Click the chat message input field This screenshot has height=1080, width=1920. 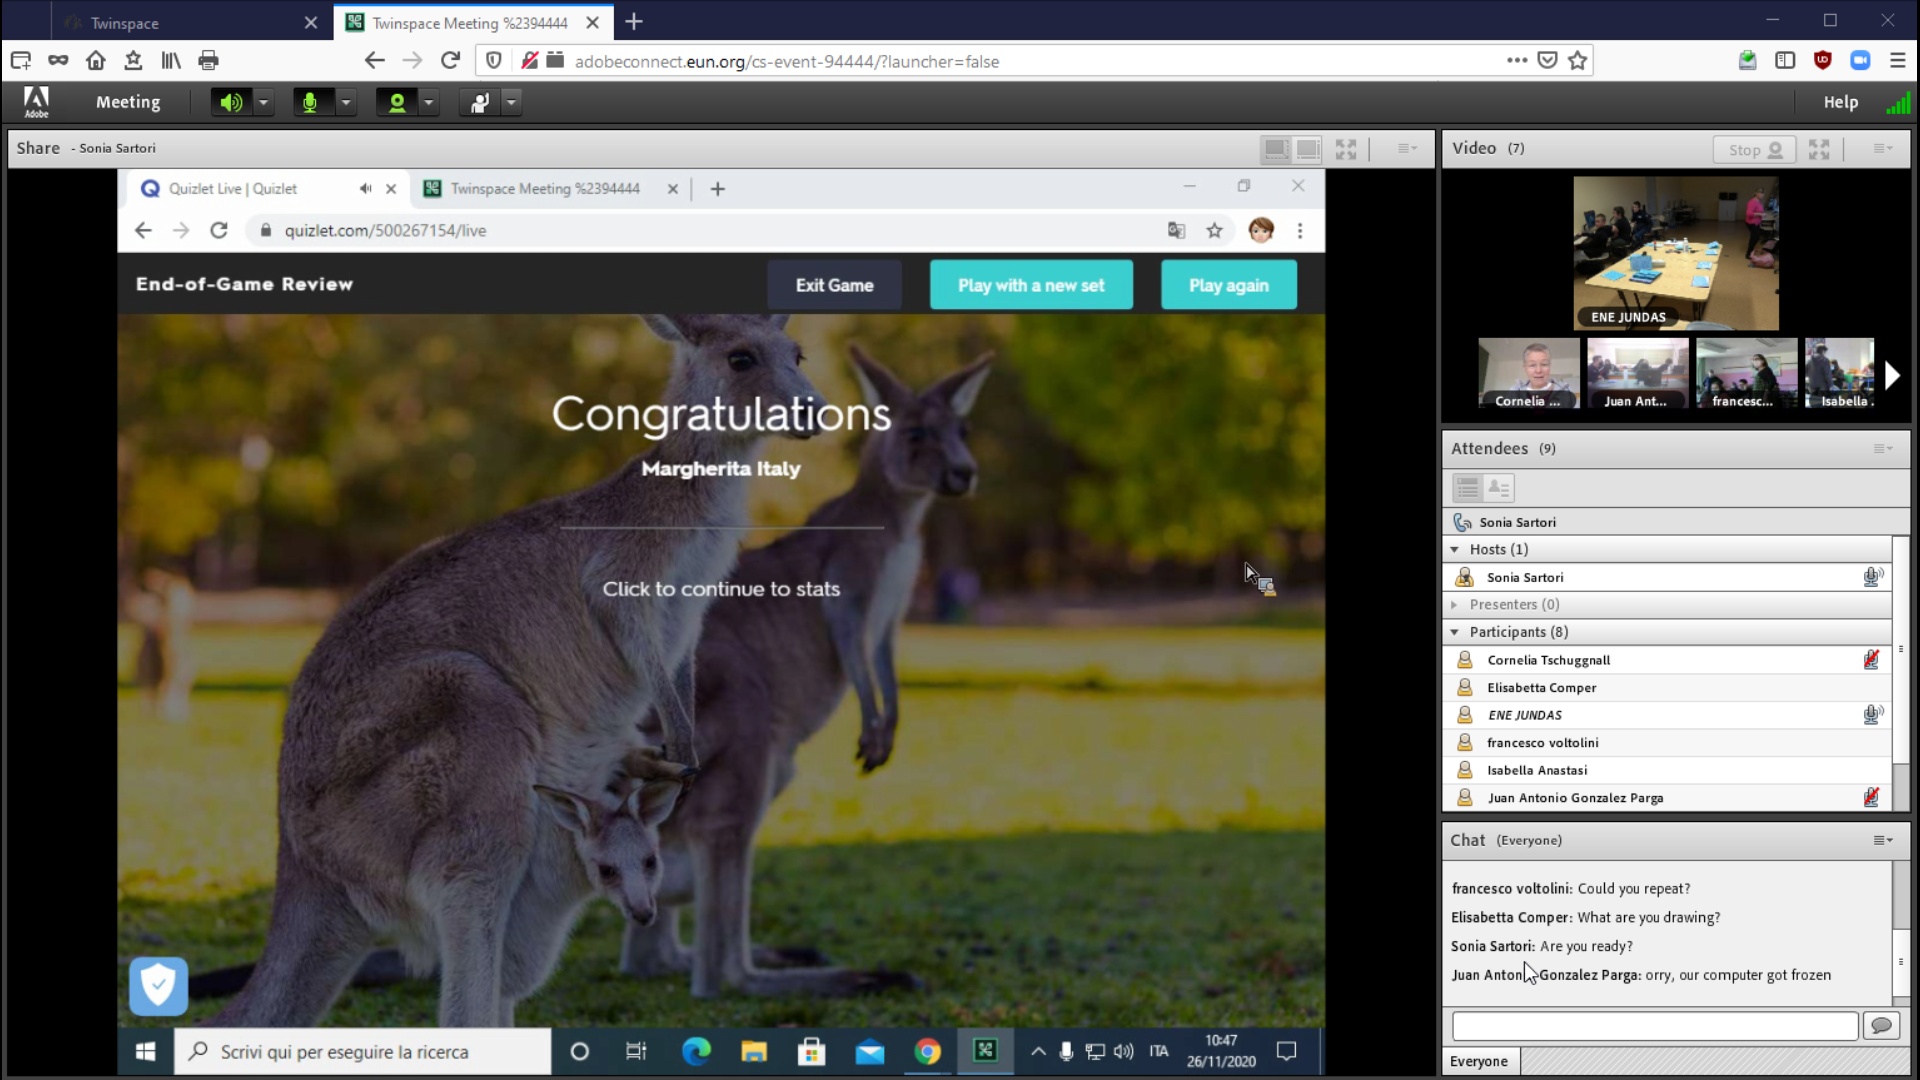point(1654,1026)
